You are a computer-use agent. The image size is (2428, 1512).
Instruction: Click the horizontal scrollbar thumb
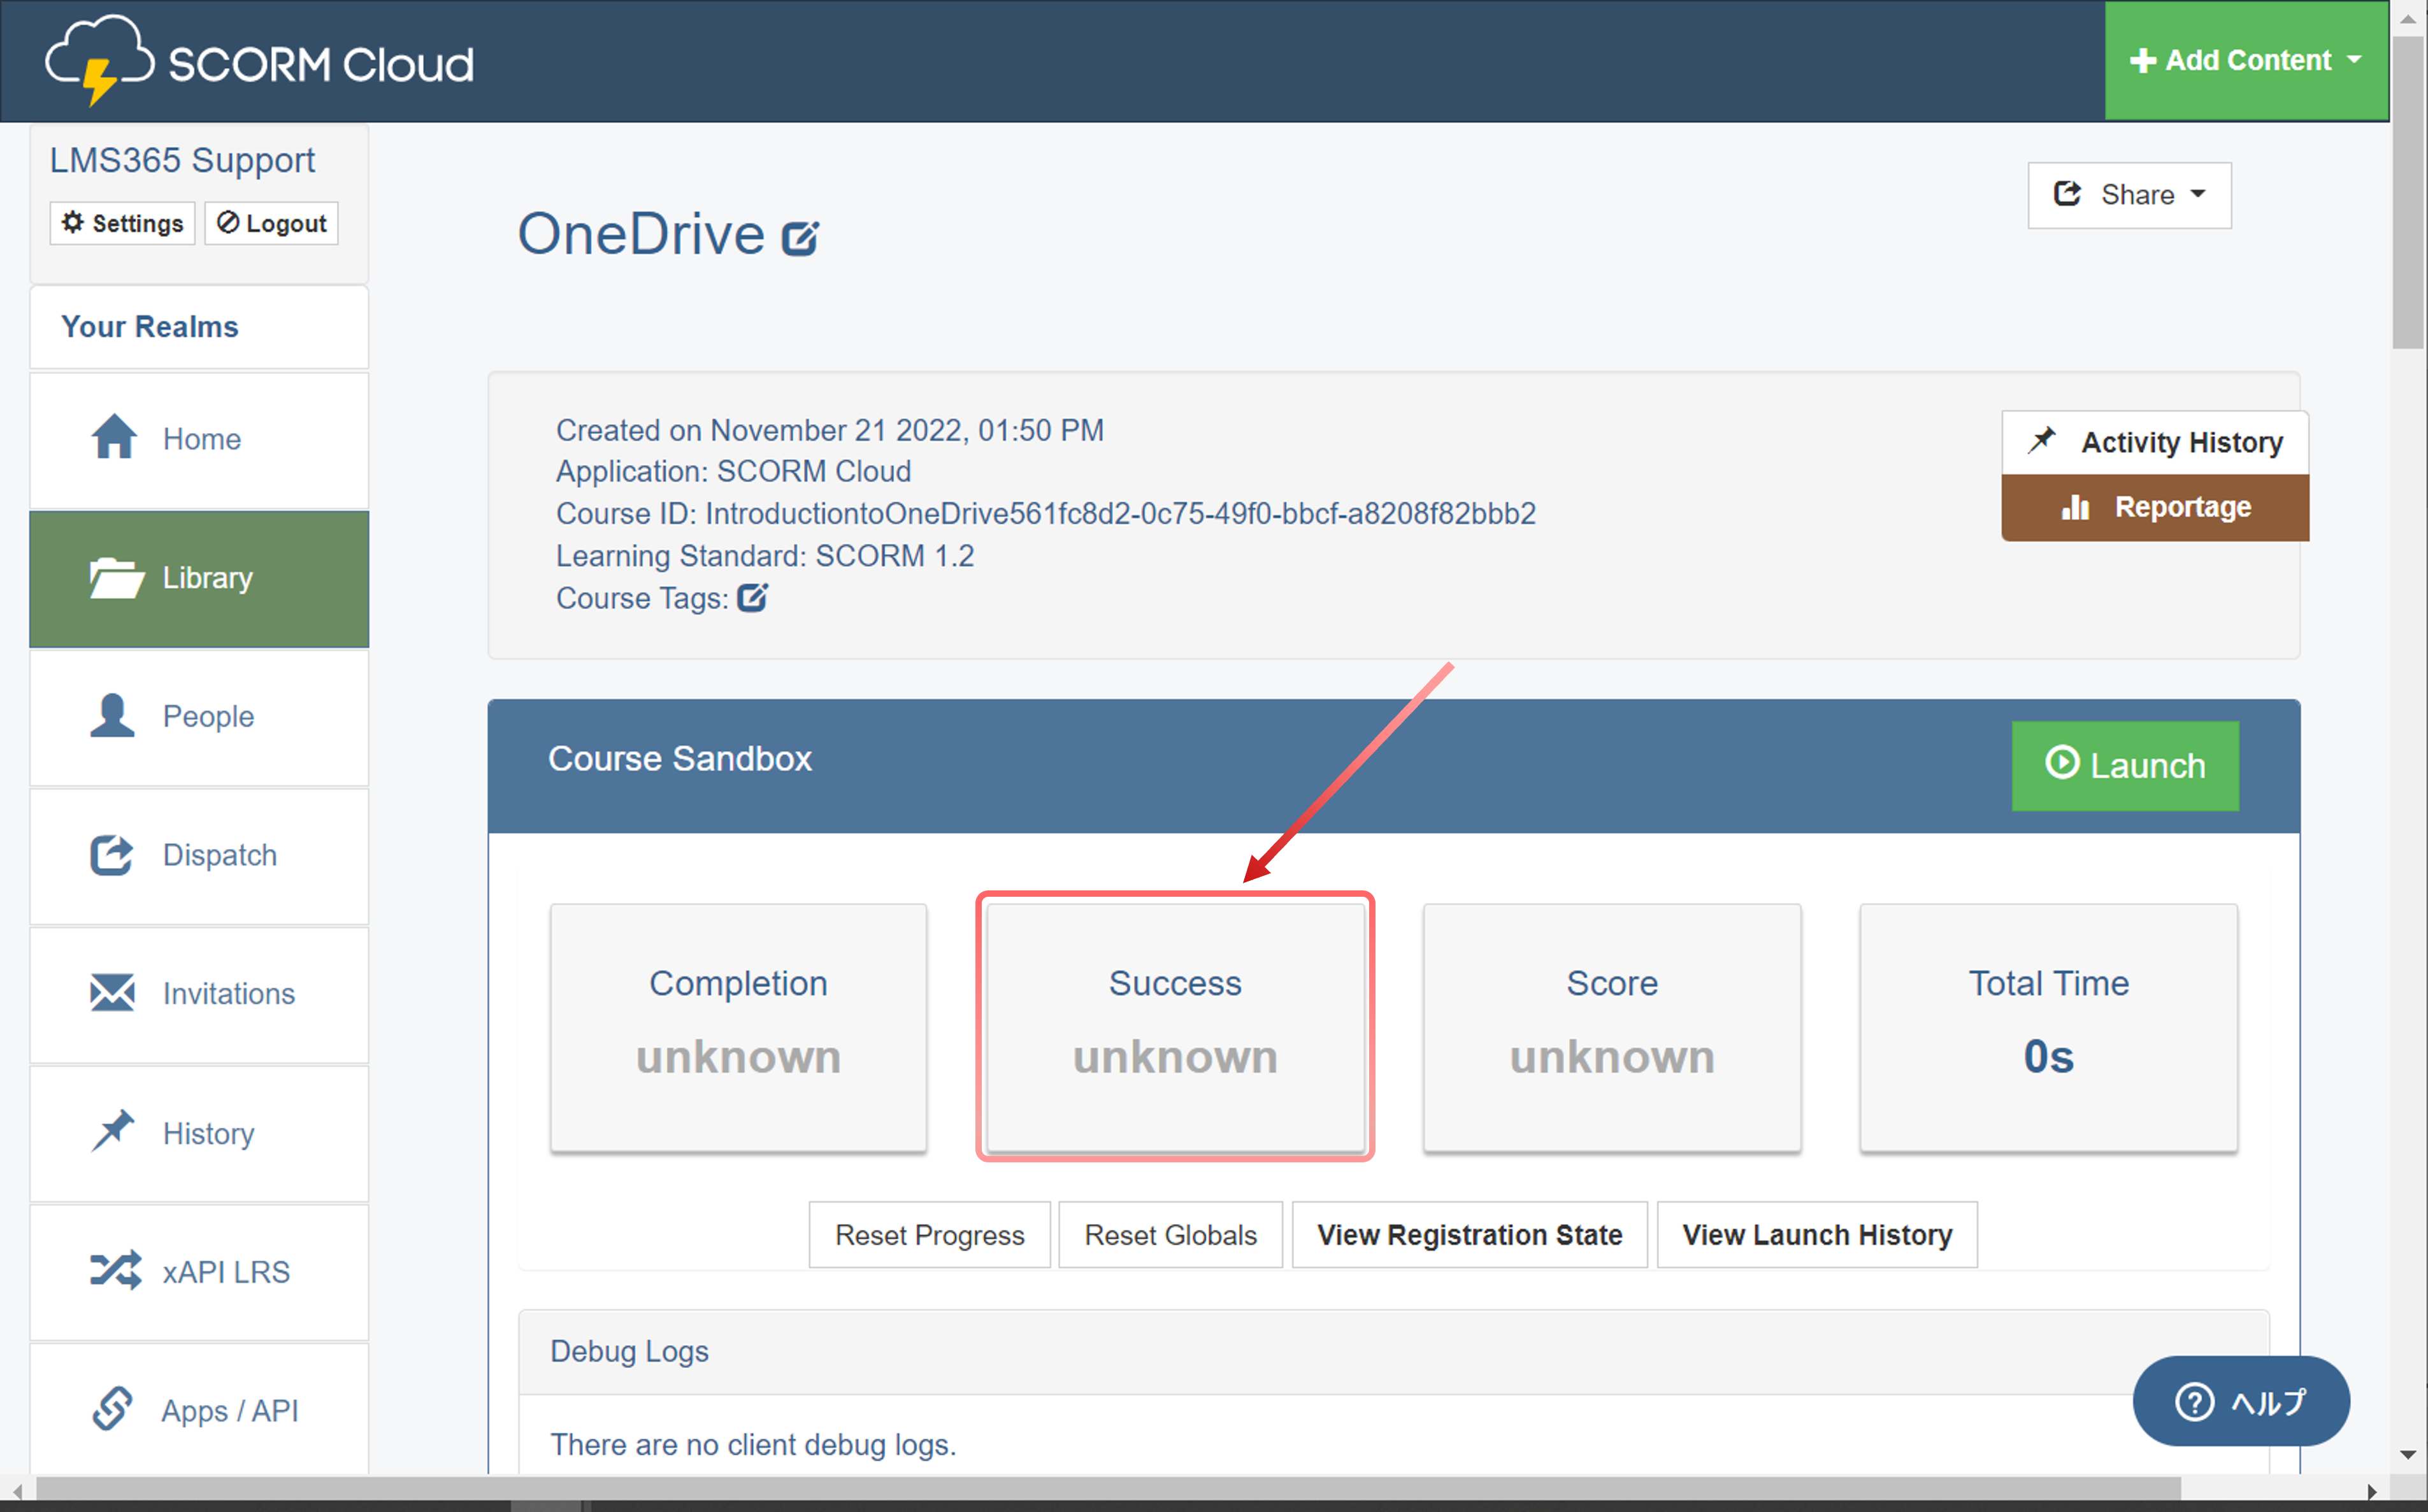(x=1108, y=1490)
